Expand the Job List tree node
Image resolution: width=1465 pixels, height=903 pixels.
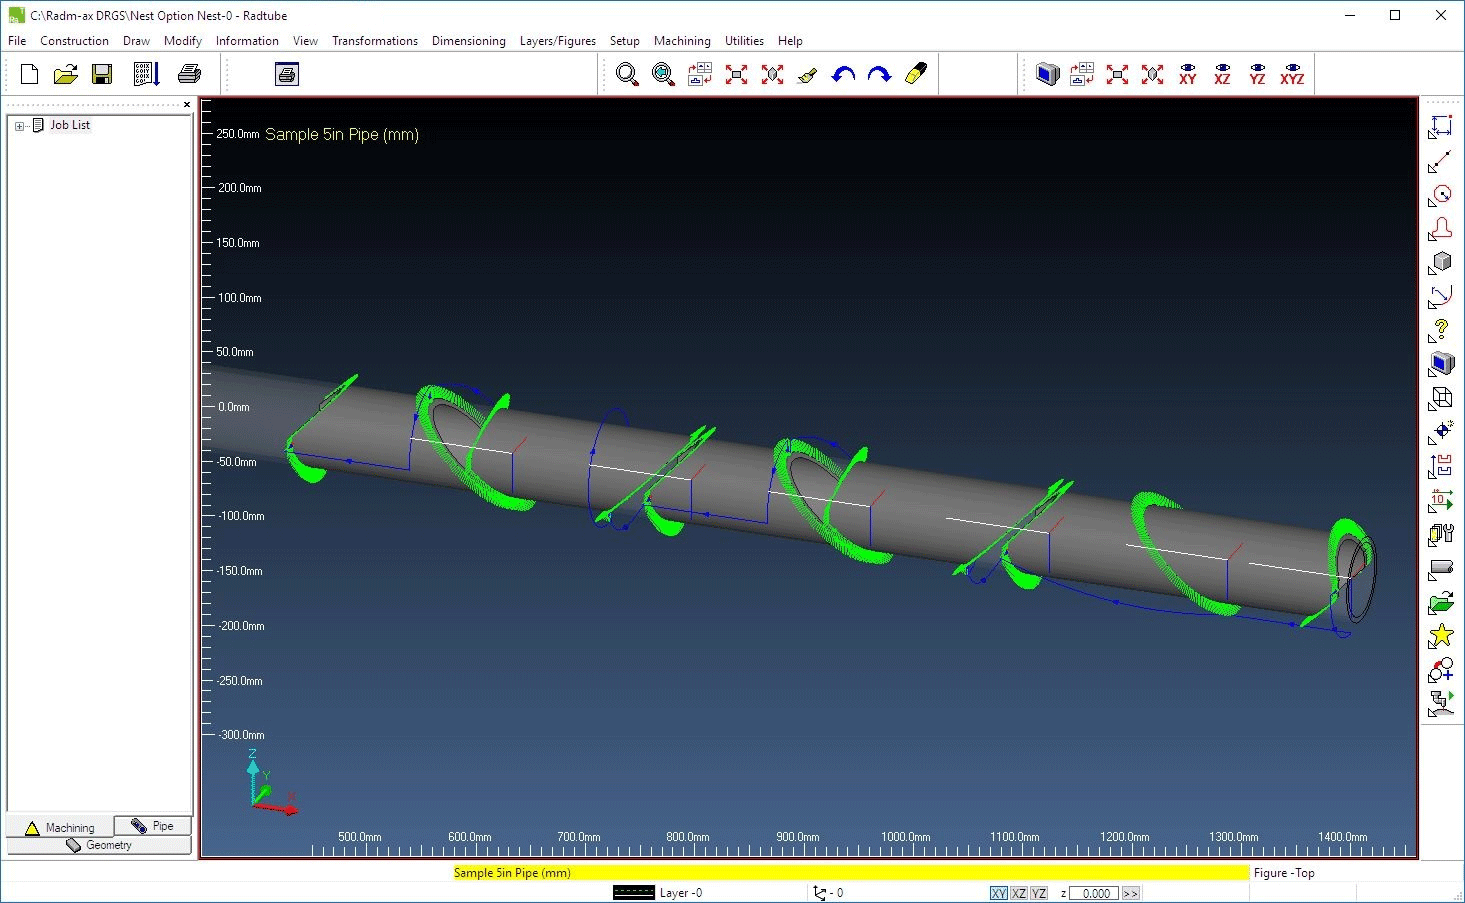pos(19,126)
